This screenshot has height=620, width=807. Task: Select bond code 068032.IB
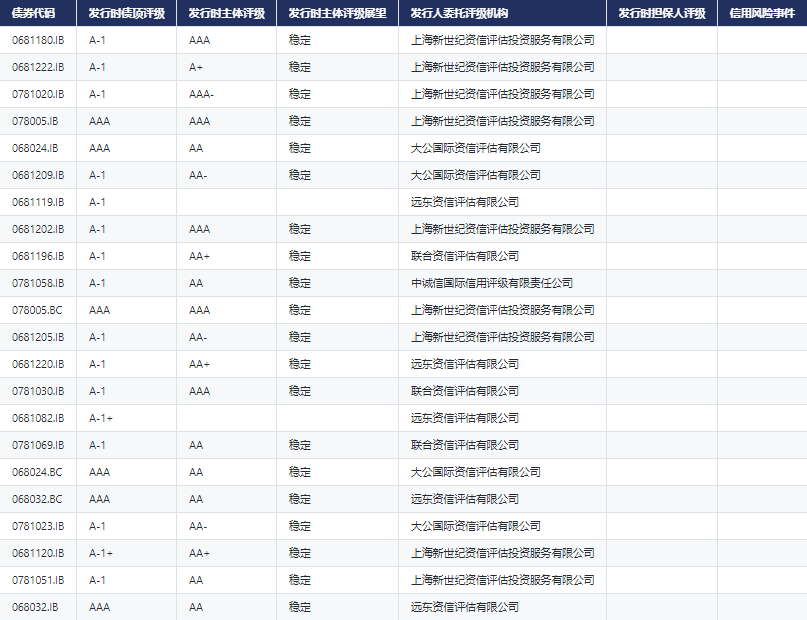tap(35, 608)
